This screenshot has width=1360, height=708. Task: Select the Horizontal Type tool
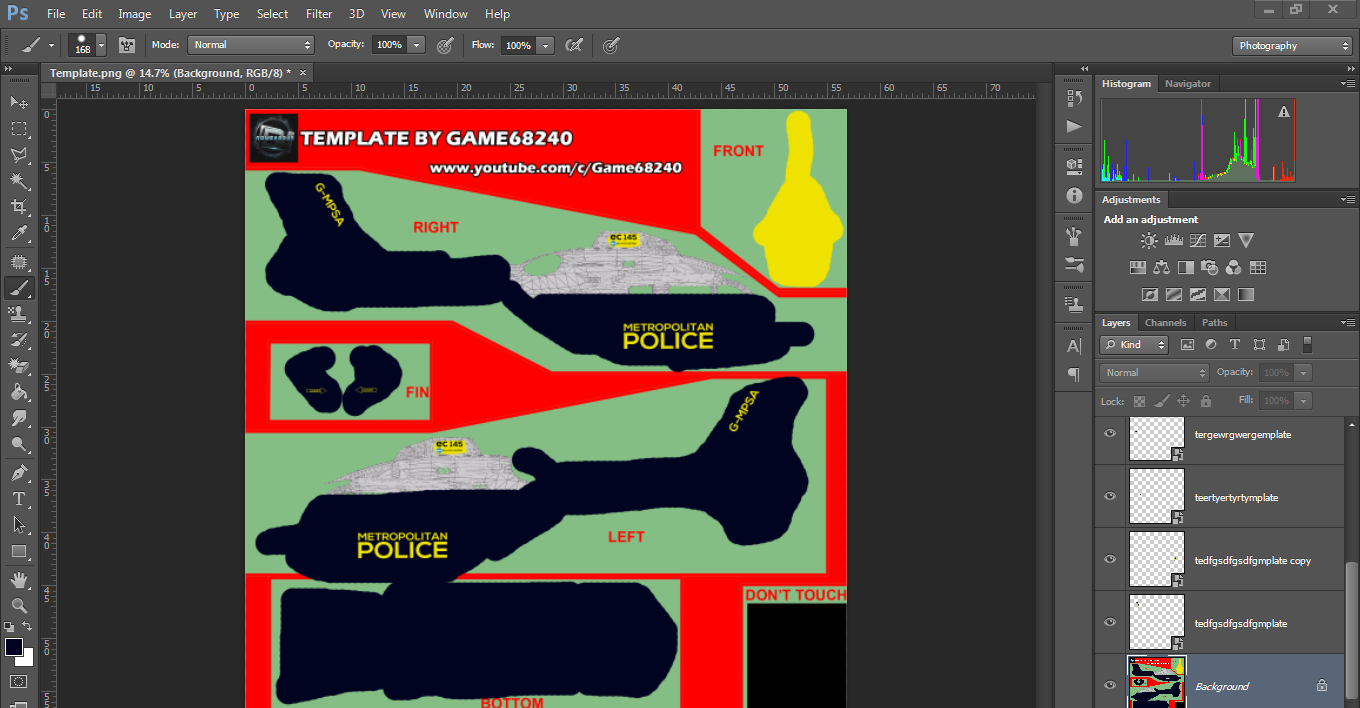[18, 498]
